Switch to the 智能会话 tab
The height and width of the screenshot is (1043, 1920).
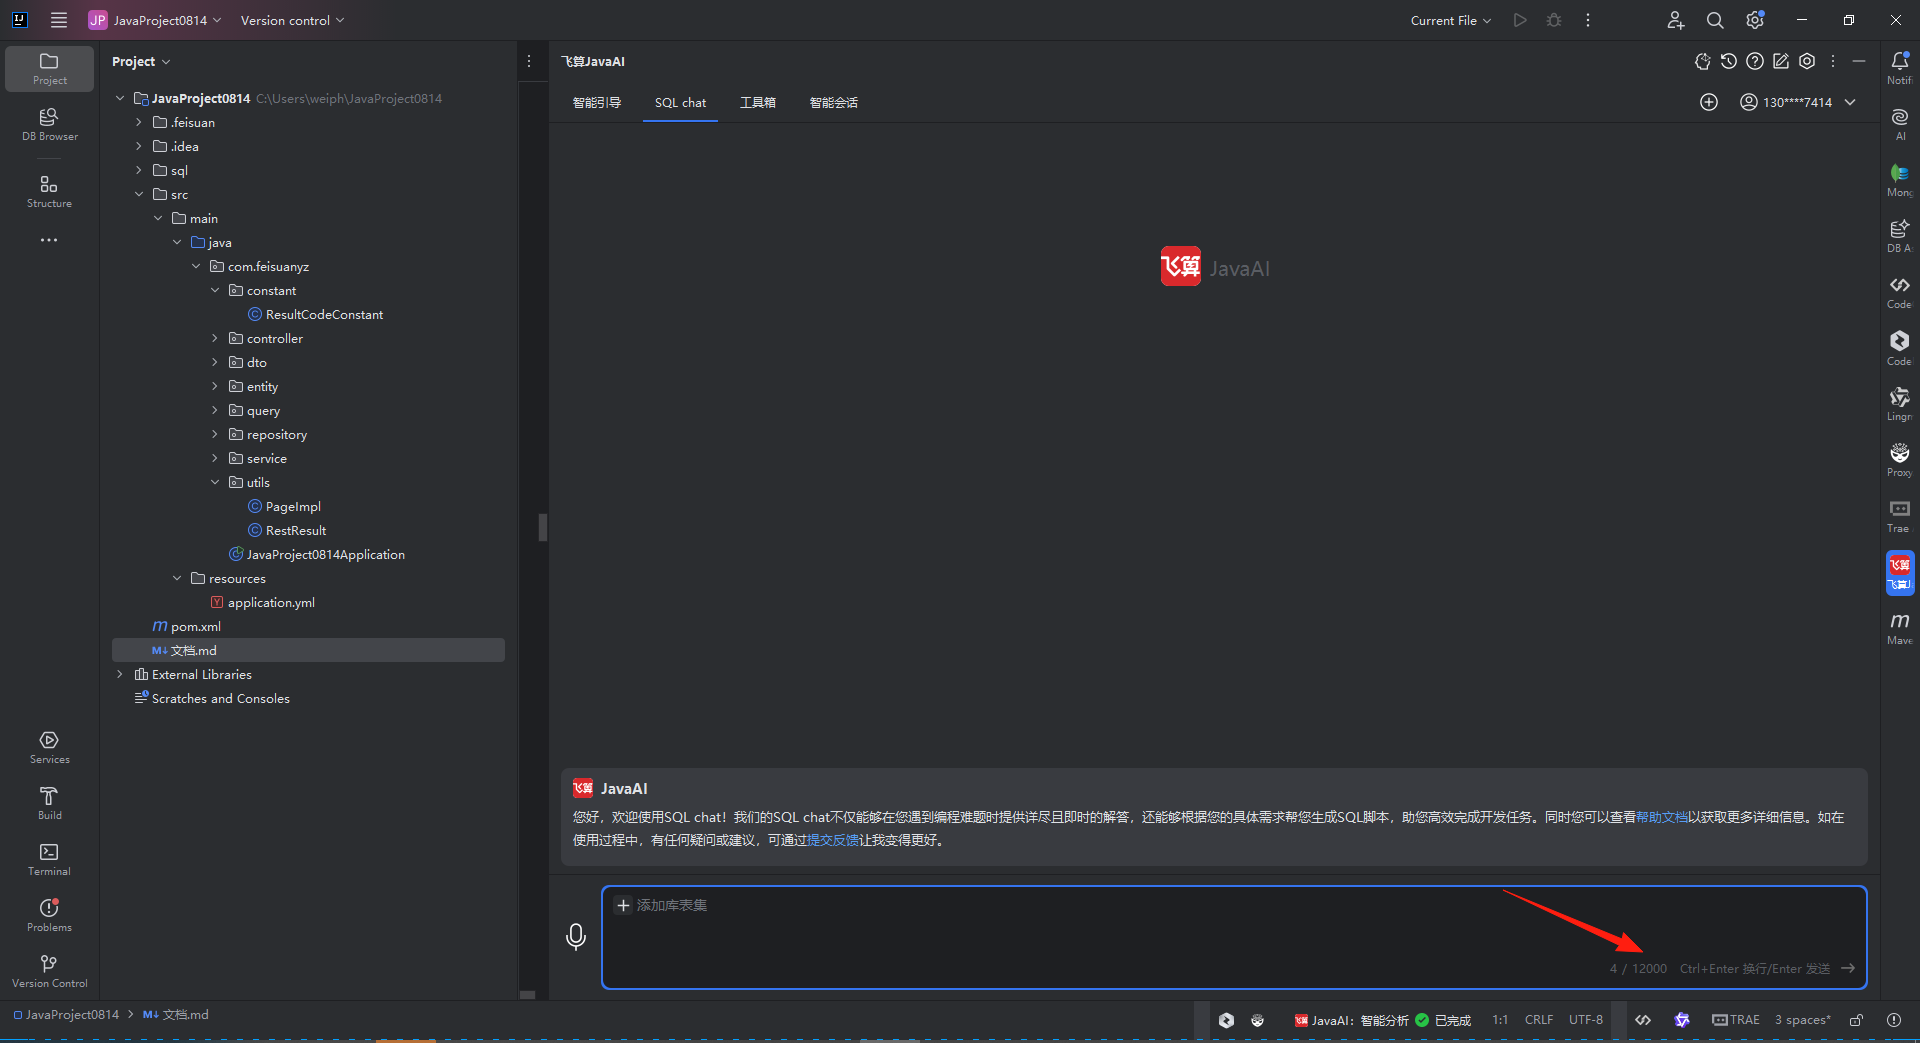[834, 102]
